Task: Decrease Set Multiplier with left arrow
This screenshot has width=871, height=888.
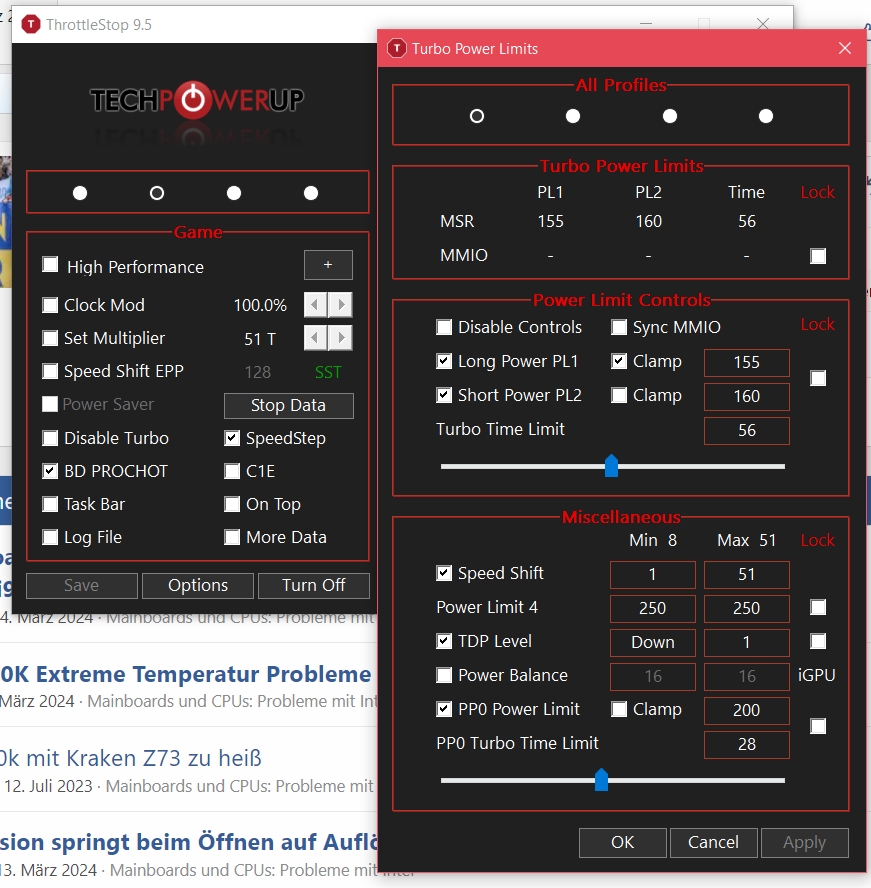Action: point(315,338)
